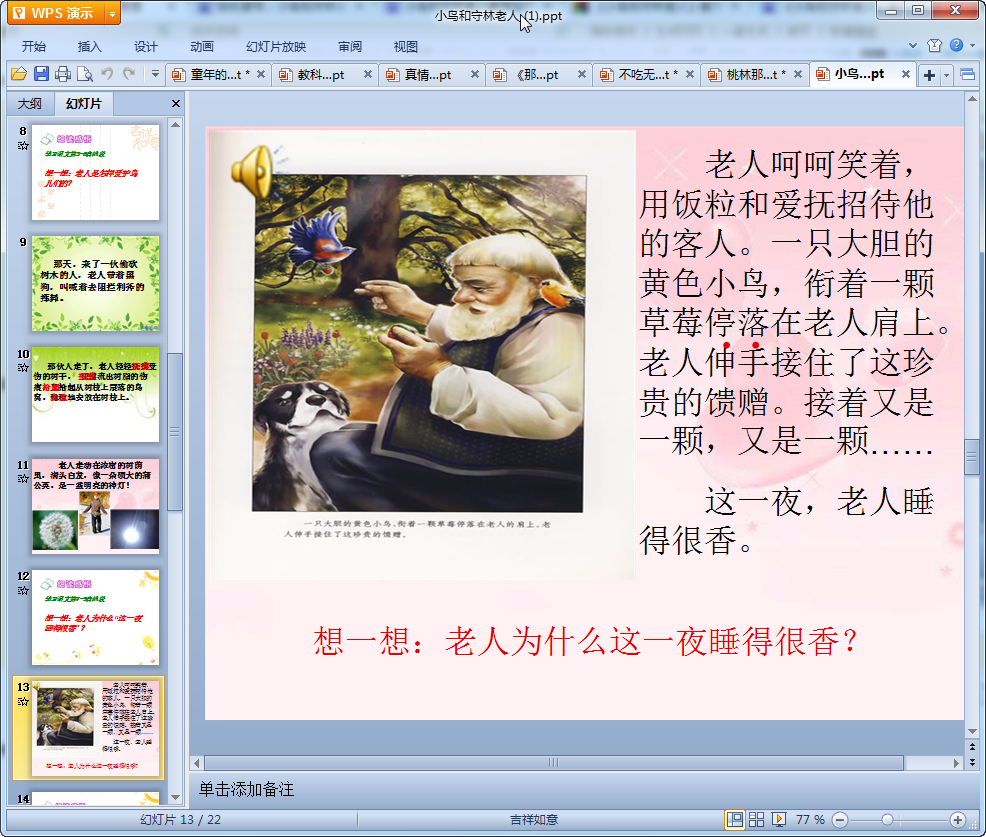
Task: Save the presentation with the floppy disk icon
Action: coord(41,74)
